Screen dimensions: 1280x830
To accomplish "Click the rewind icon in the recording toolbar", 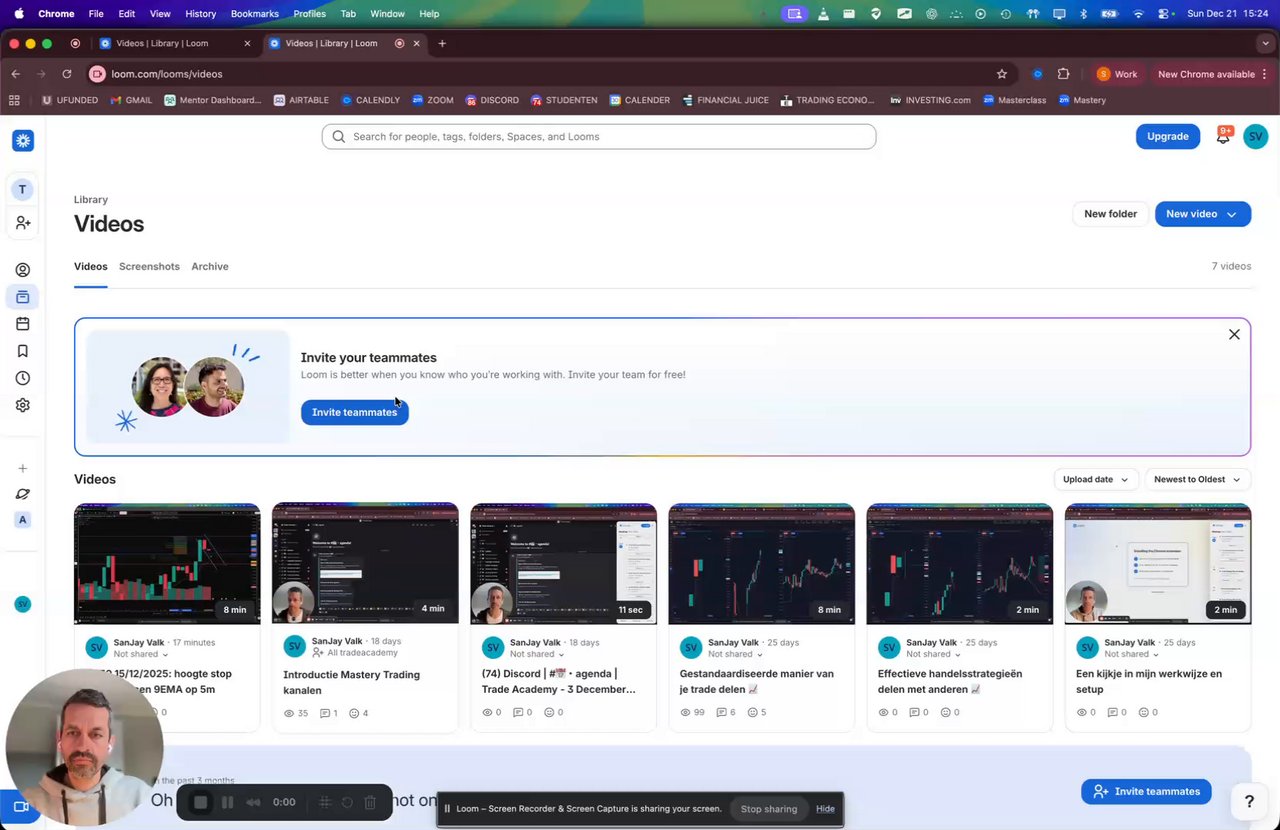I will point(254,802).
